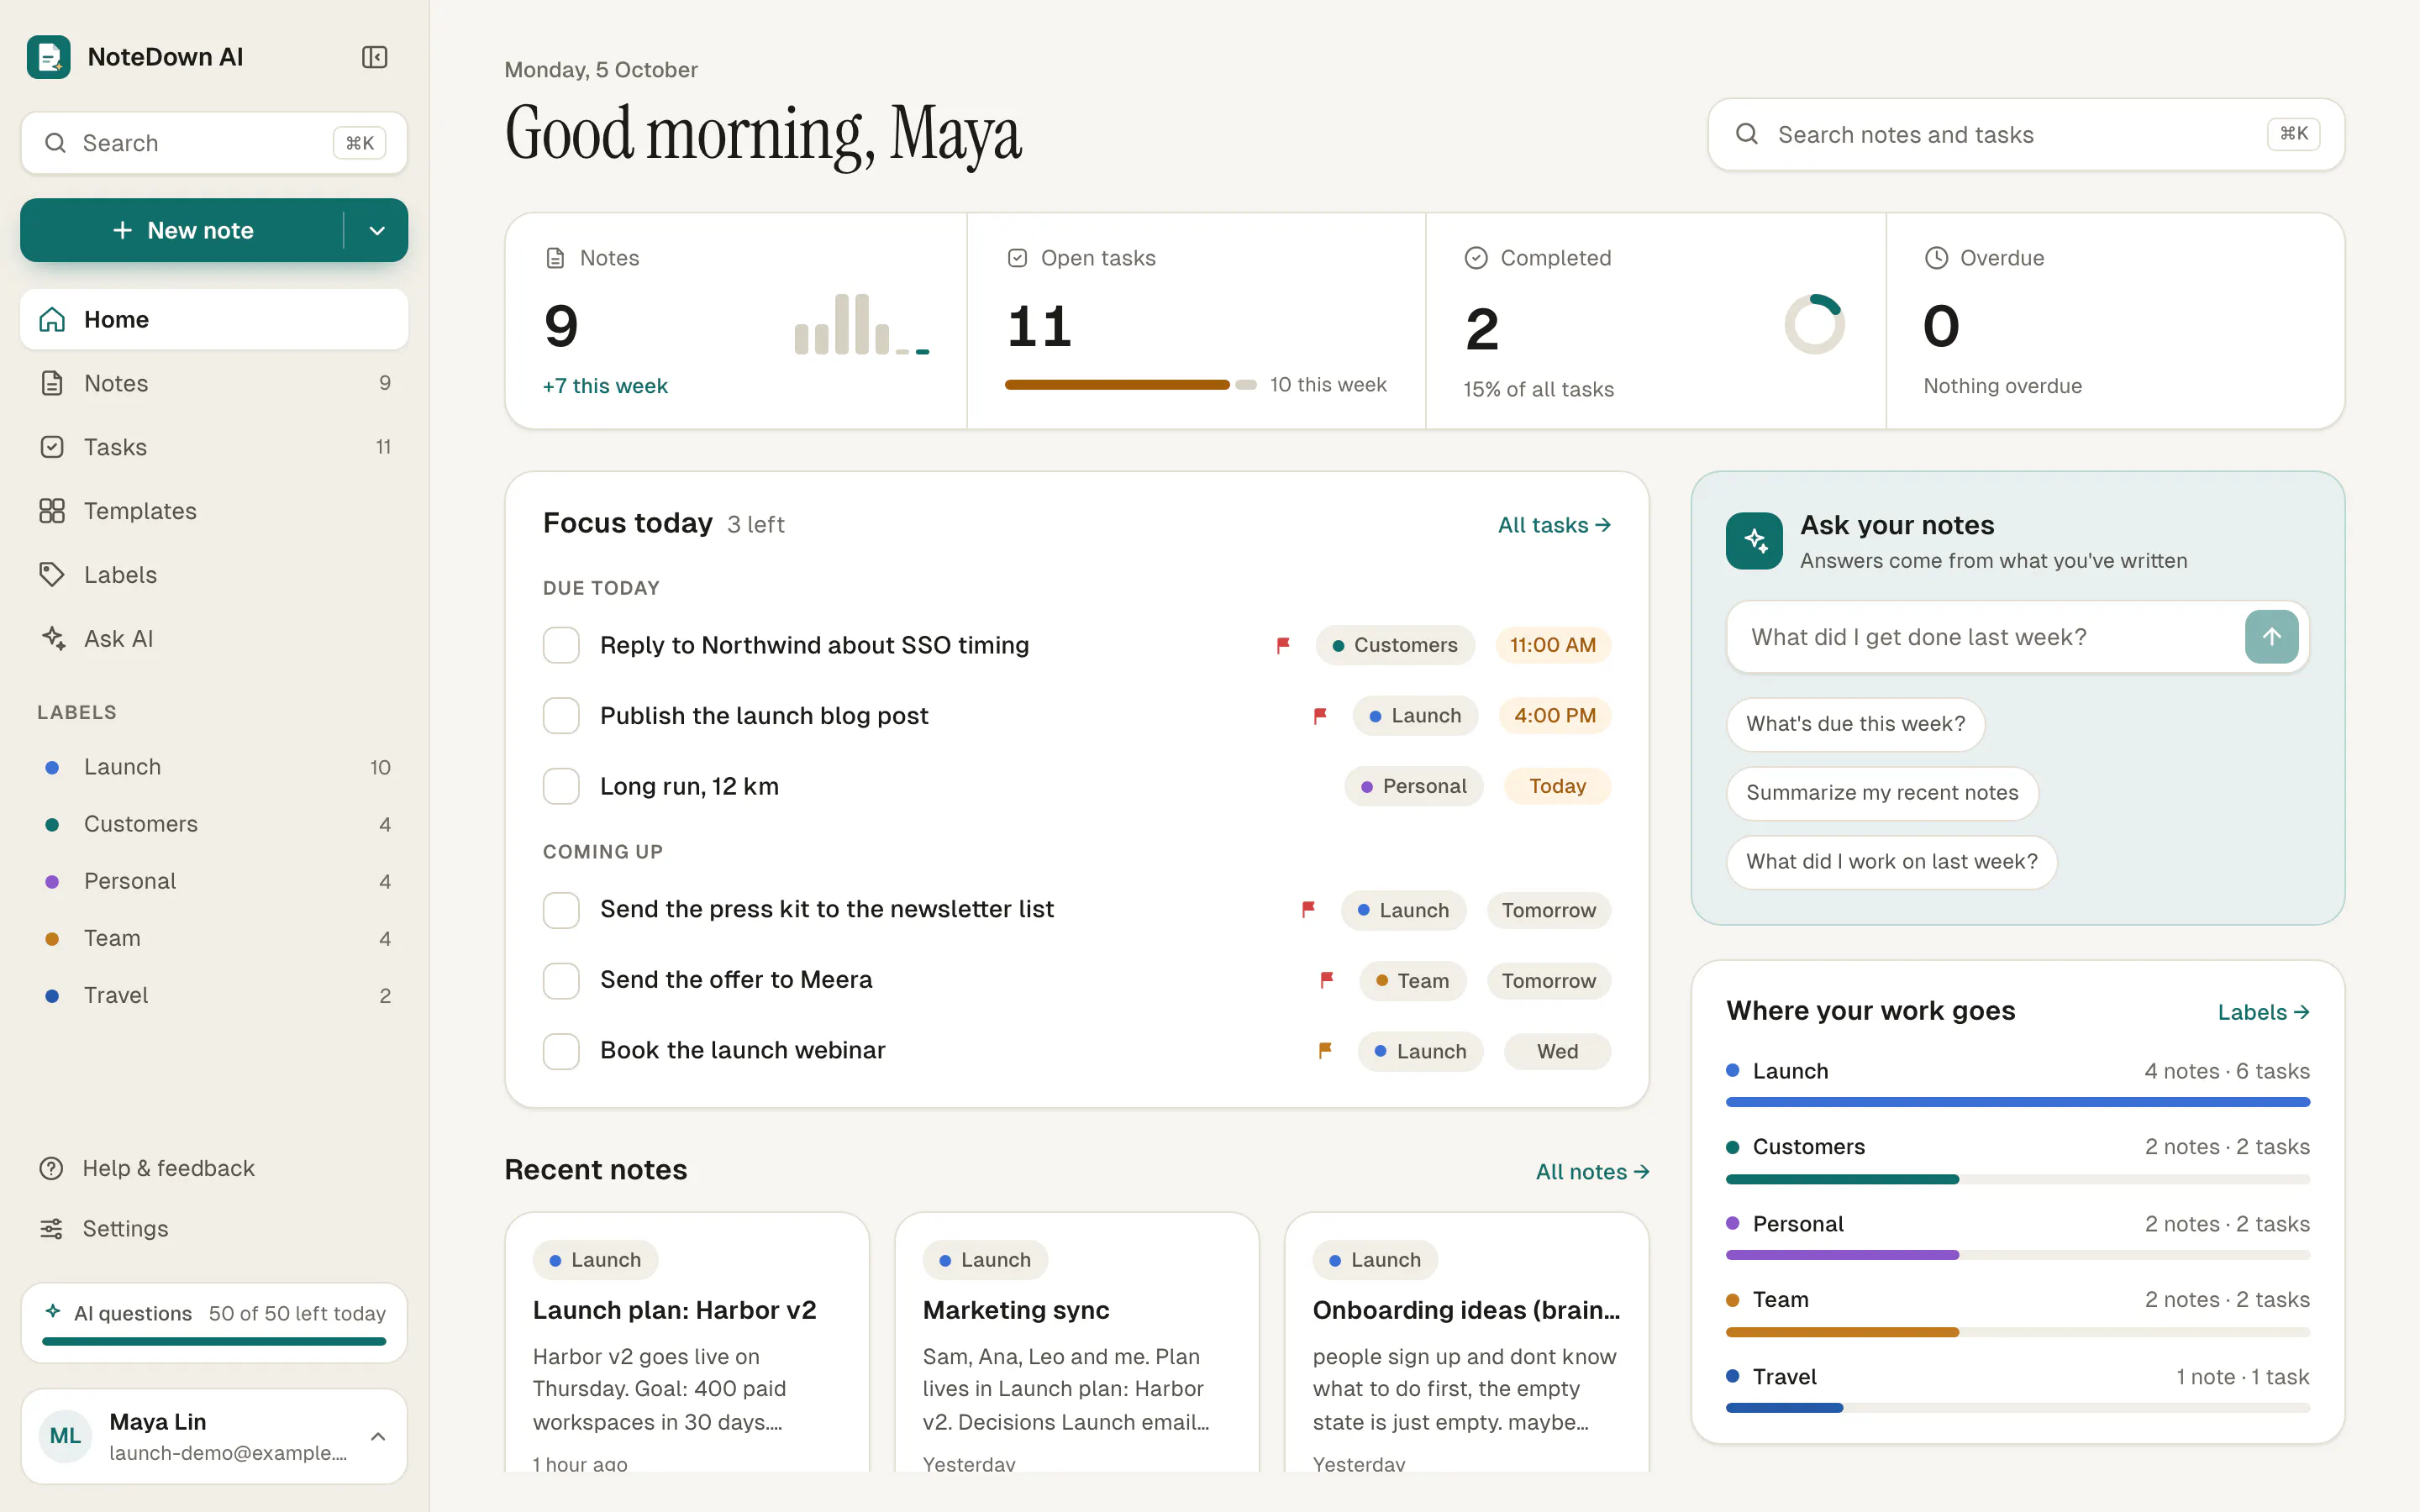This screenshot has height=1512, width=2420.
Task: Click the flag on Send the offer to Meera
Action: (1327, 980)
